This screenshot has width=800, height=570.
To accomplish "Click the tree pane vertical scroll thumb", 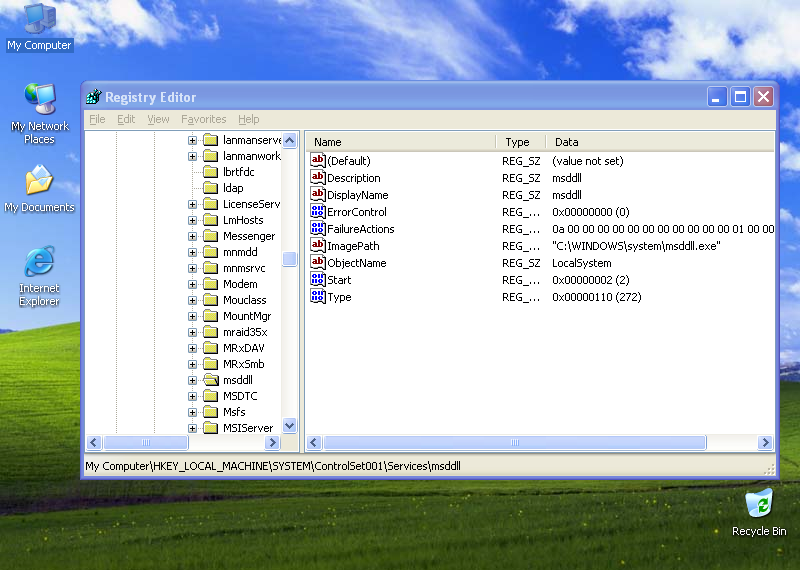I will tap(289, 259).
